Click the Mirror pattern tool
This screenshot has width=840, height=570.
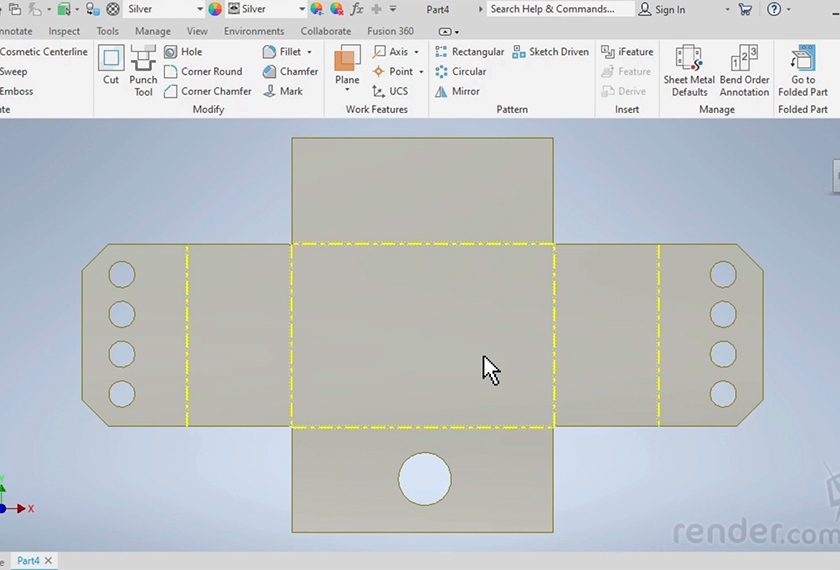(x=458, y=91)
